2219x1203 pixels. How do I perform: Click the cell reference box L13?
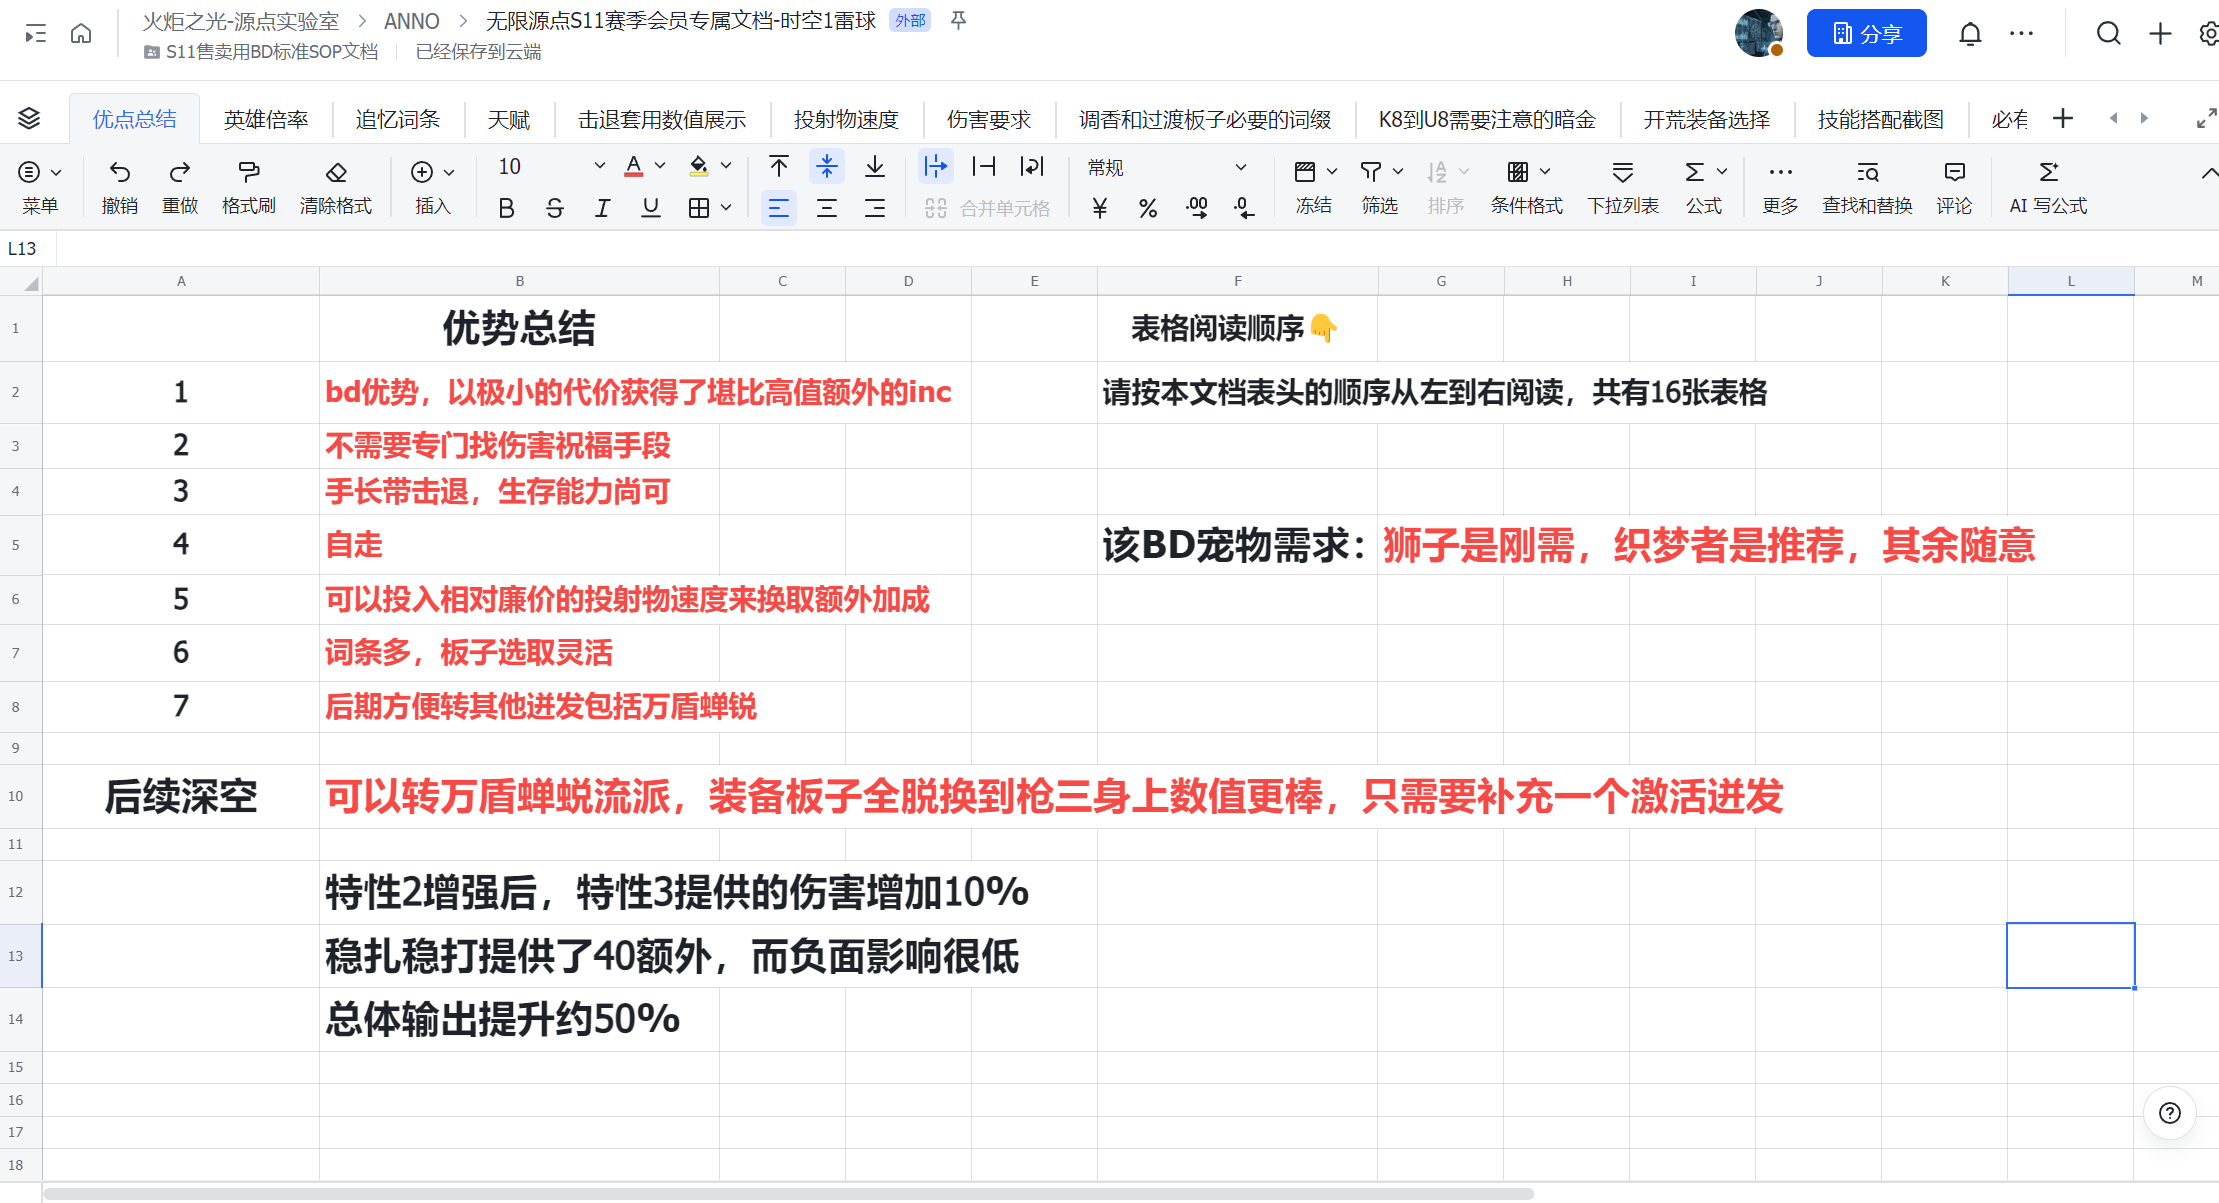coord(23,249)
